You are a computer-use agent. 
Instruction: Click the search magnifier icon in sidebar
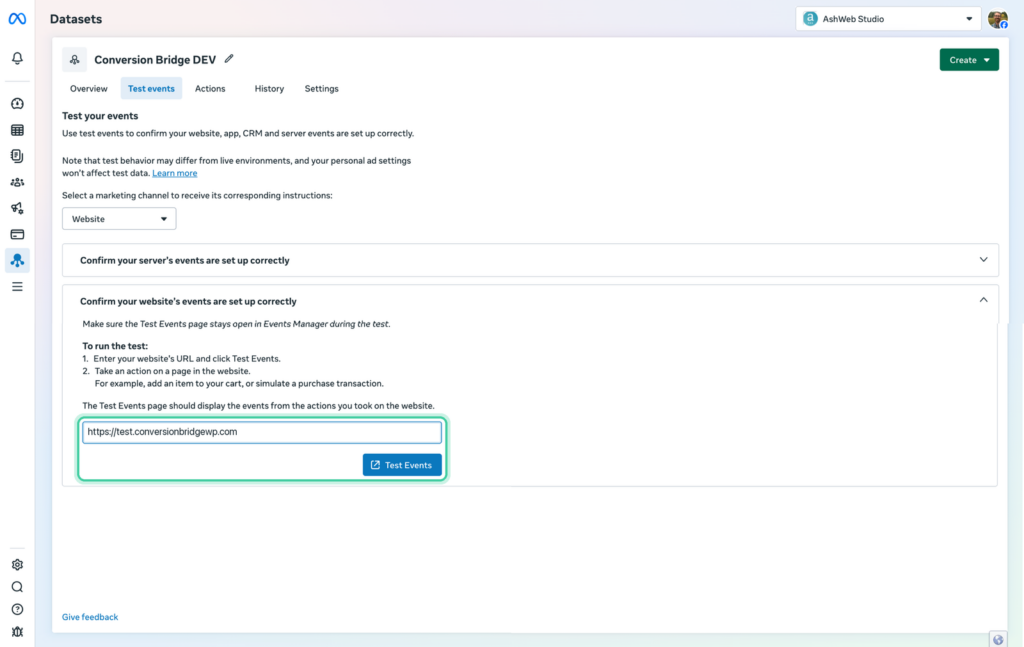click(x=17, y=587)
